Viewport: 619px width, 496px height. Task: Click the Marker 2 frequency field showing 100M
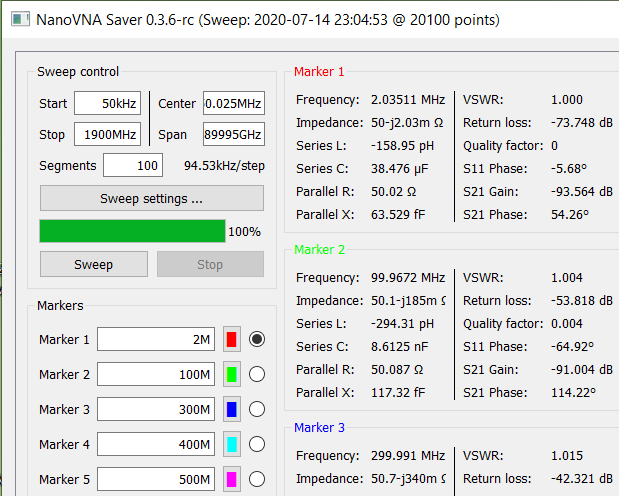[156, 374]
